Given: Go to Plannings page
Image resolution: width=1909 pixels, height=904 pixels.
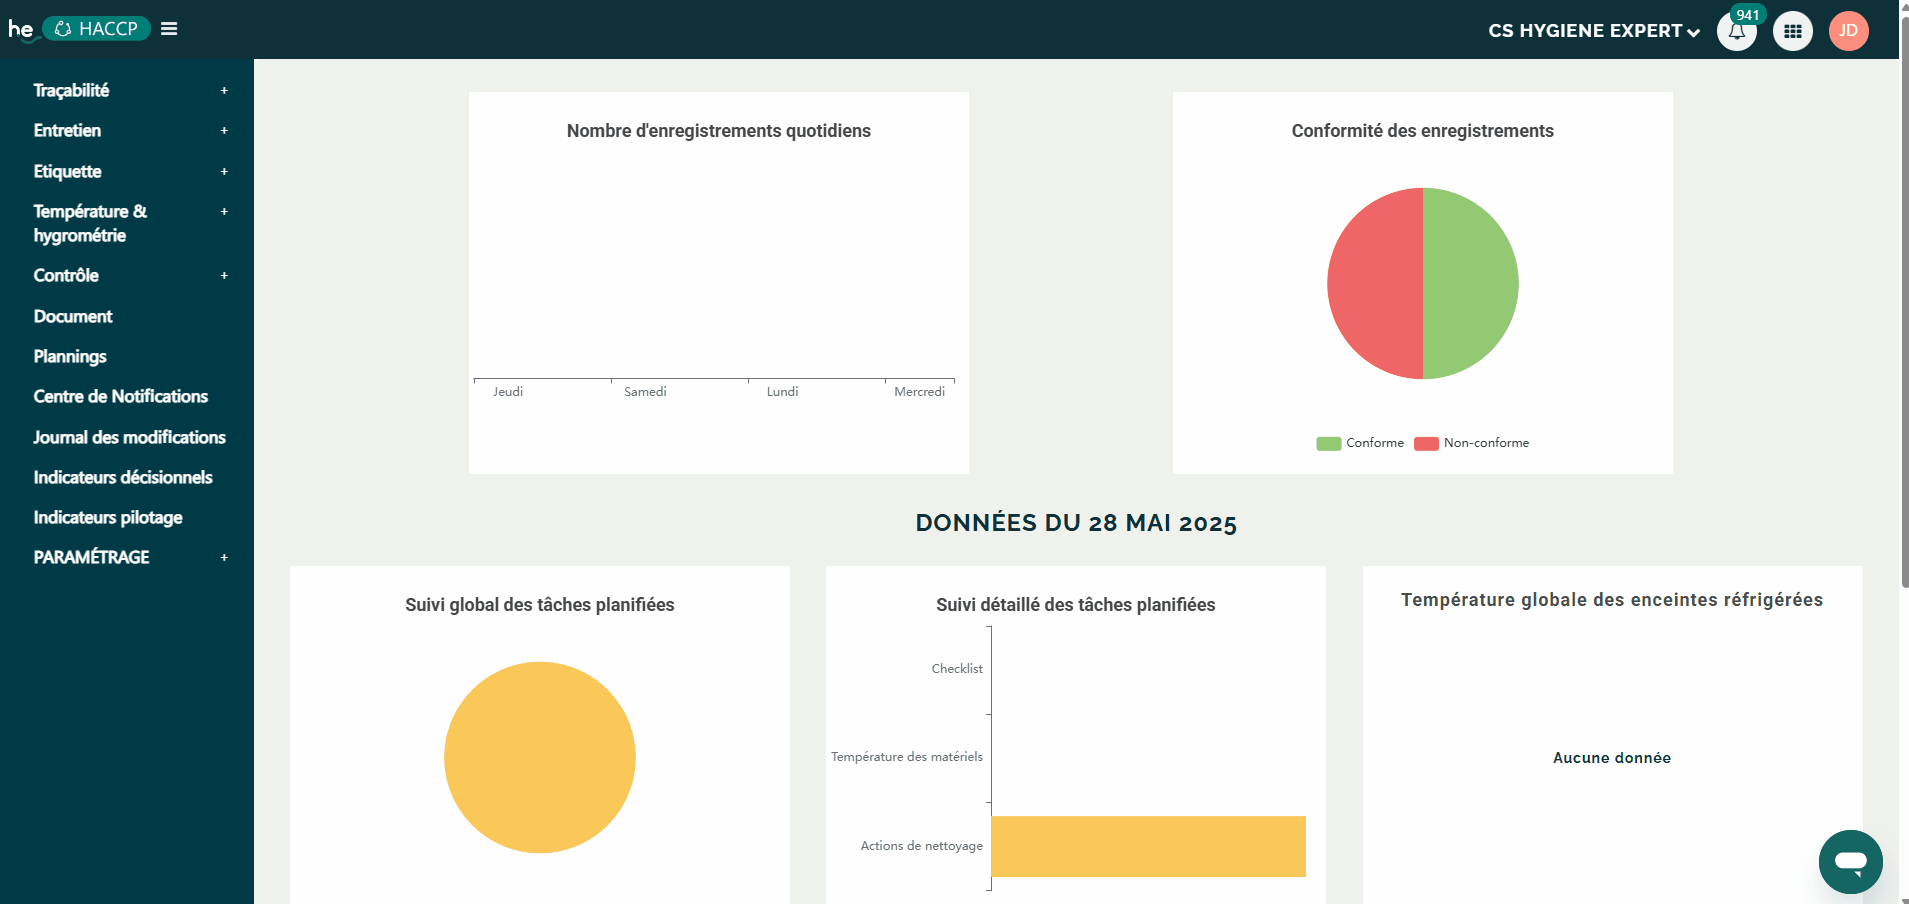Looking at the screenshot, I should 70,356.
